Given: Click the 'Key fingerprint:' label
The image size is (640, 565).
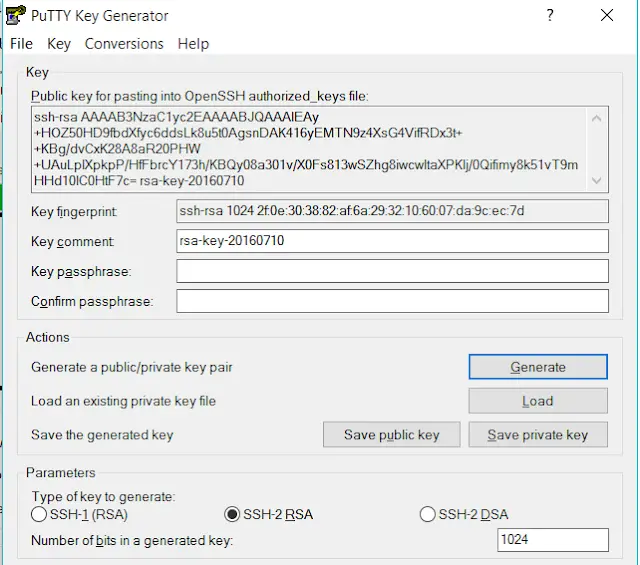Looking at the screenshot, I should click(74, 212).
